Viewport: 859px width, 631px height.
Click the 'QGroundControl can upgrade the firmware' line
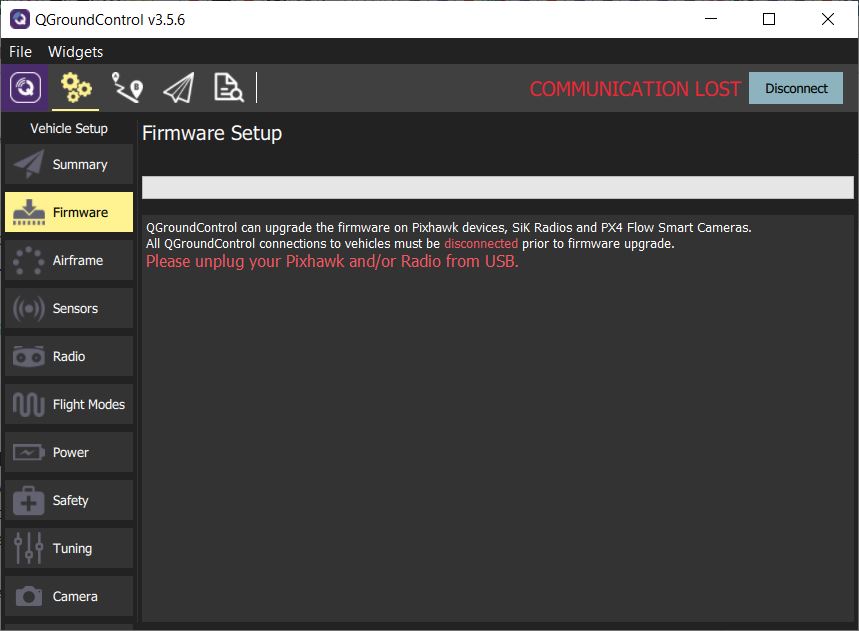(449, 227)
